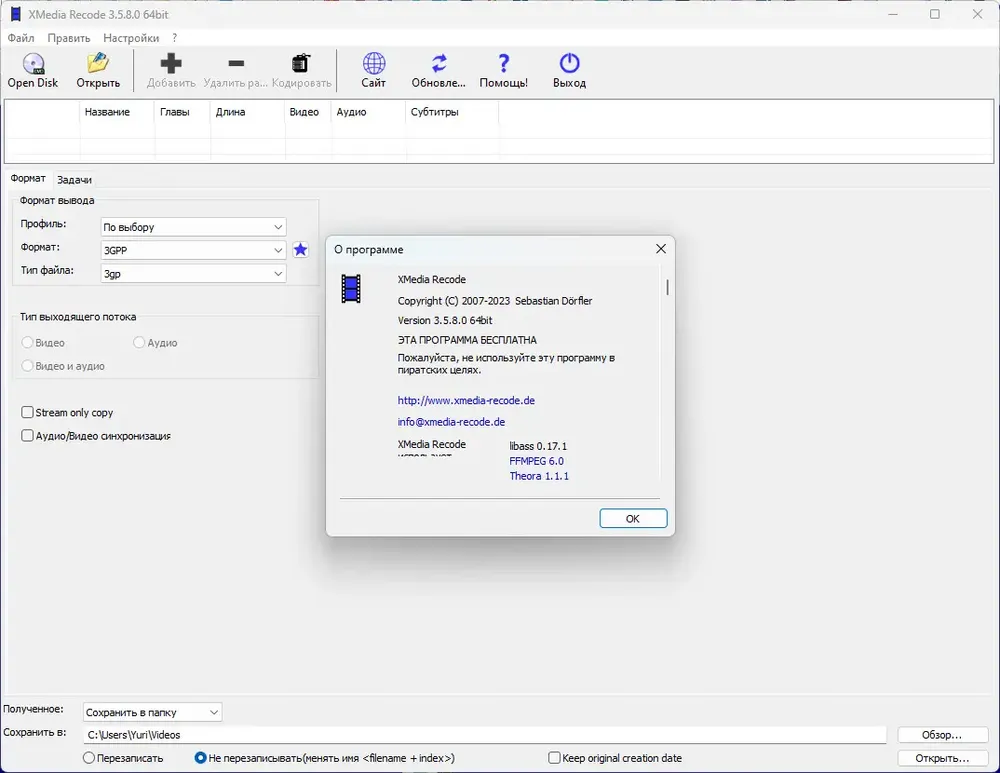Check Keep original creation date
Screen dimensions: 1000x773
(x=554, y=758)
